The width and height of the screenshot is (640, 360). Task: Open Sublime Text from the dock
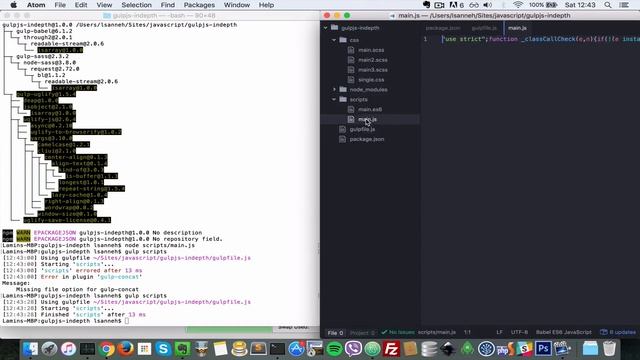[x=258, y=349]
